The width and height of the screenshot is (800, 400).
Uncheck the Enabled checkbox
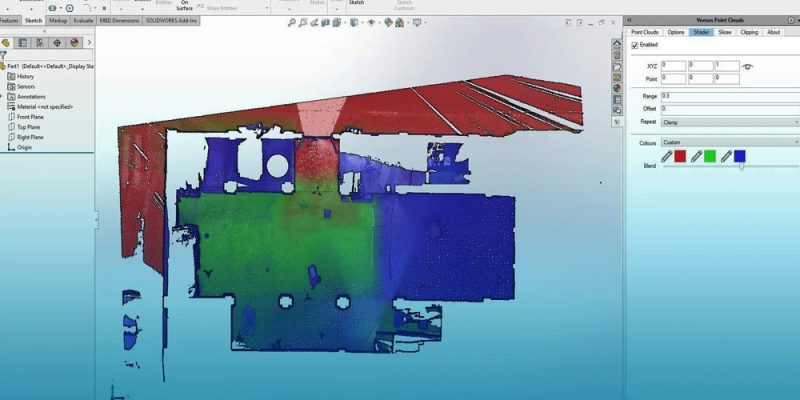(x=635, y=45)
